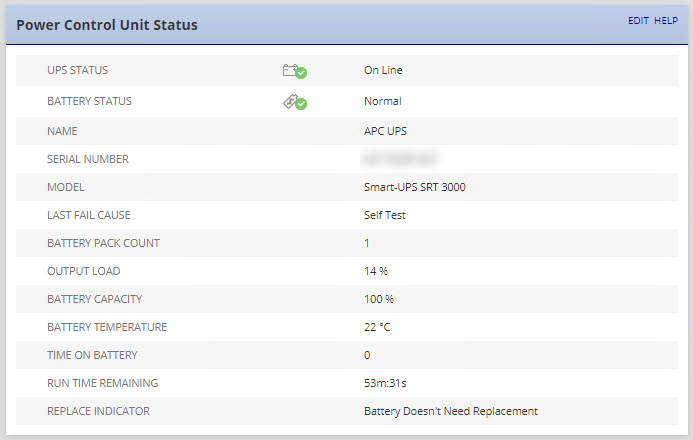Select the SERIAL NUMBER label
The width and height of the screenshot is (693, 440).
click(88, 159)
